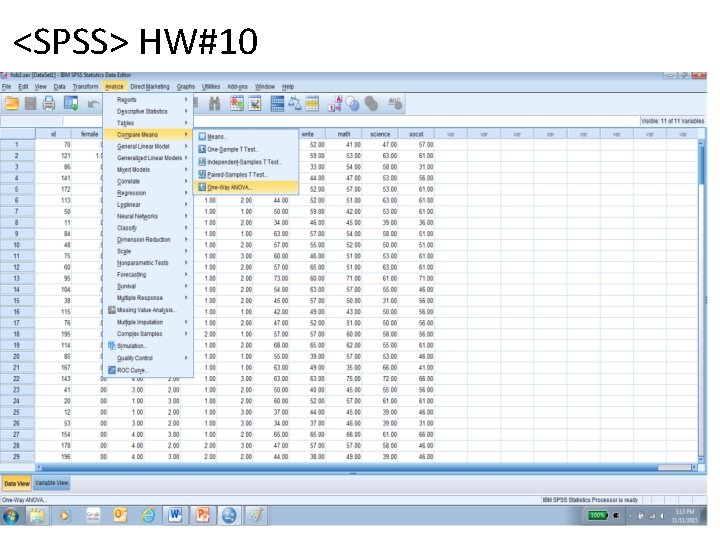
Task: Open the Utilities menu
Action: [x=211, y=87]
